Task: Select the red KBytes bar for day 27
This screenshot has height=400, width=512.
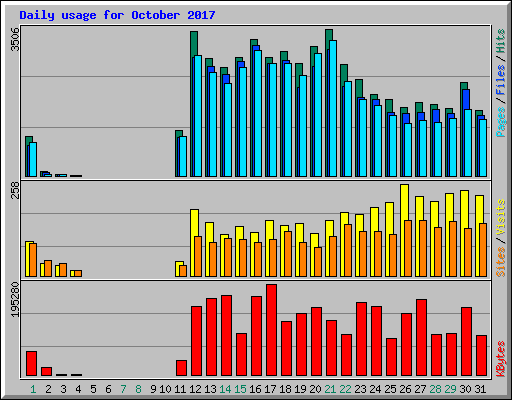Action: [421, 338]
